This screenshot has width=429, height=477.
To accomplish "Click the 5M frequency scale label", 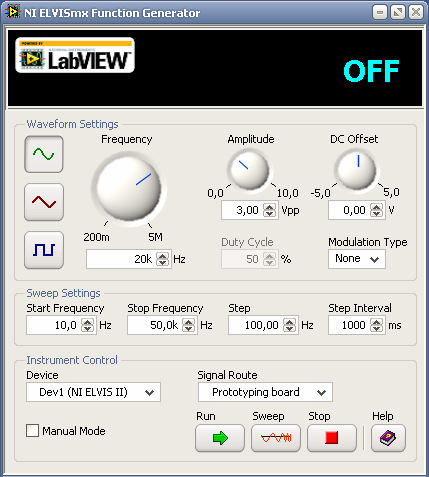I will (x=155, y=237).
